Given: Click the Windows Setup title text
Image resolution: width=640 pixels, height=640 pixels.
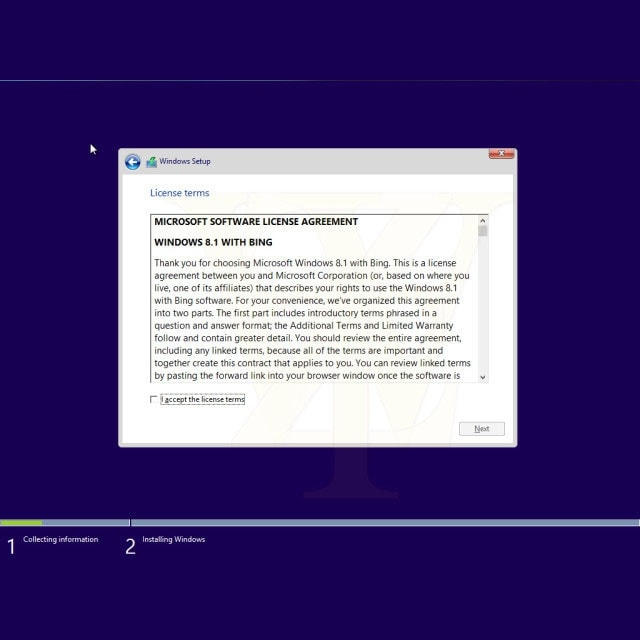Looking at the screenshot, I should pos(184,161).
